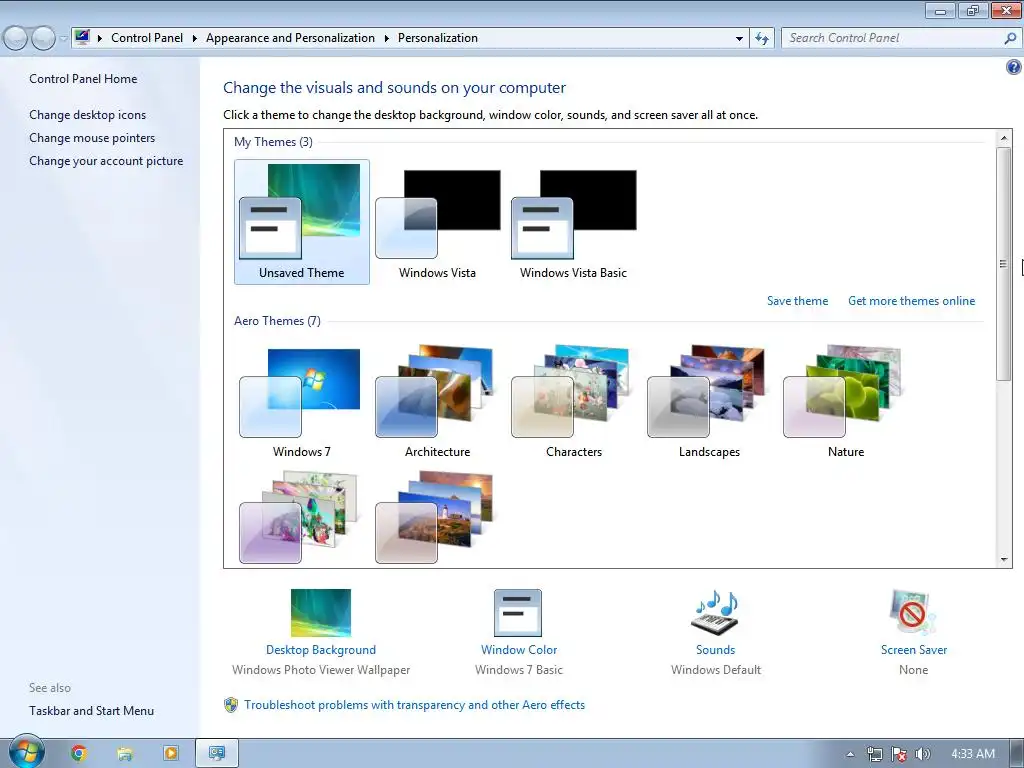Open Taskbar and Start Menu link
The image size is (1024, 768).
[x=91, y=711]
